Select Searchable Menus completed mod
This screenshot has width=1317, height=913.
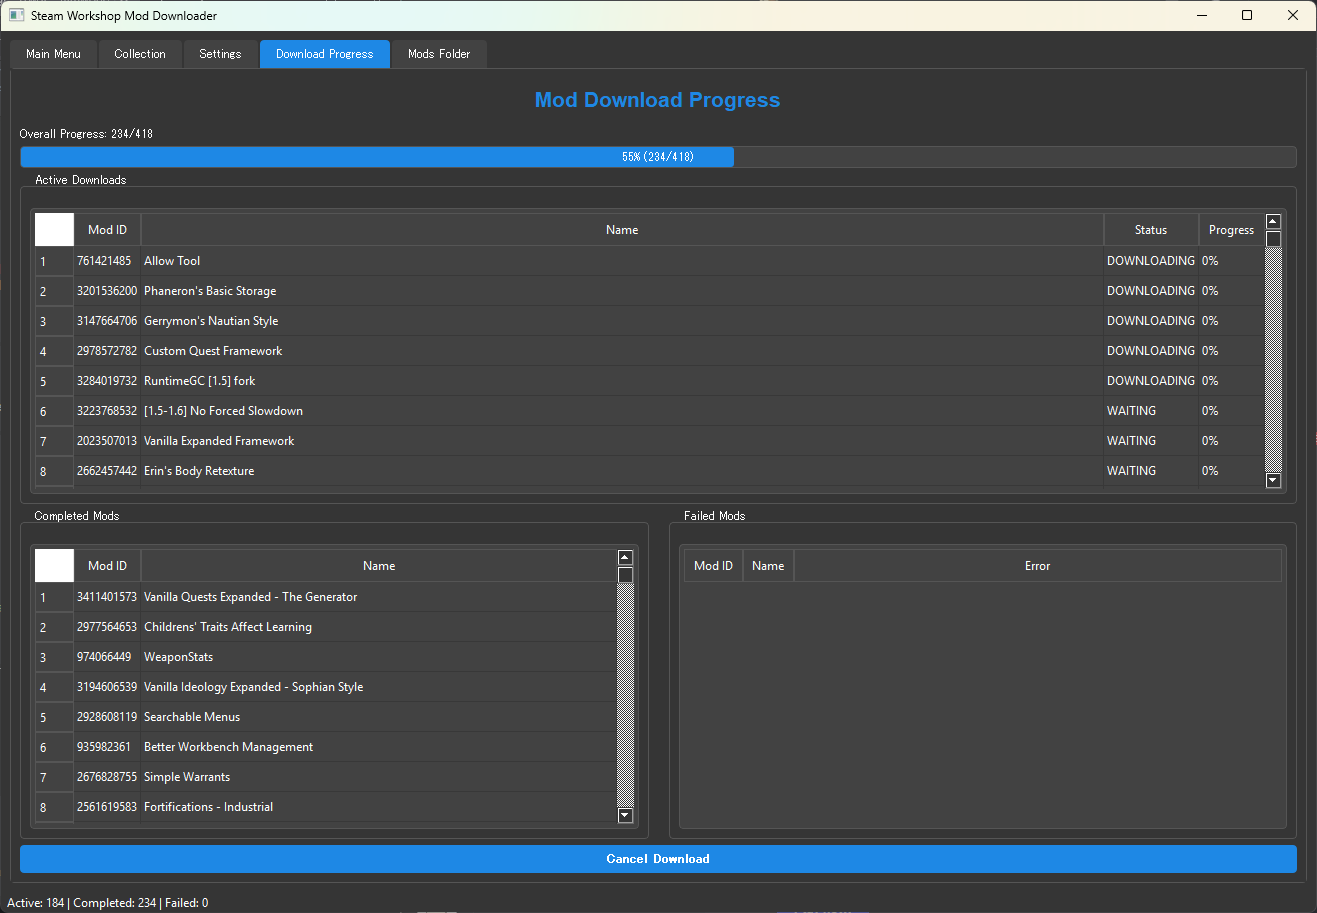379,717
